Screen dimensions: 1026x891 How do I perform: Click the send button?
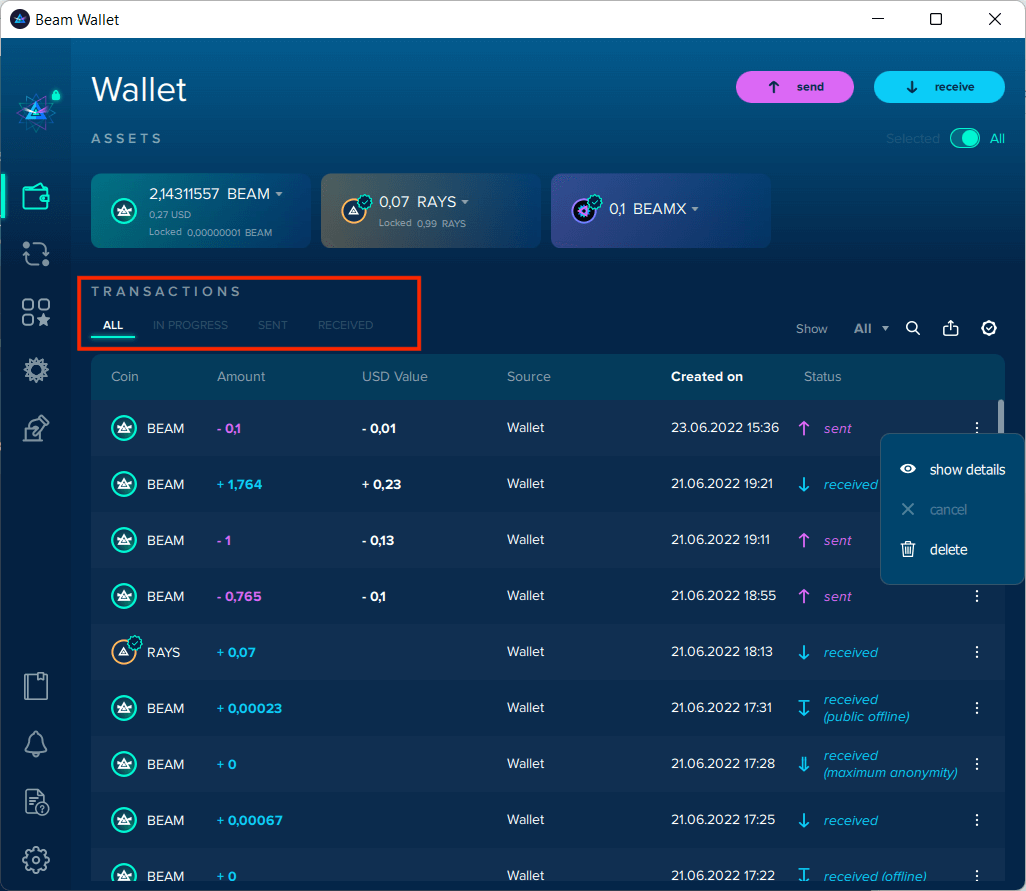pyautogui.click(x=795, y=87)
